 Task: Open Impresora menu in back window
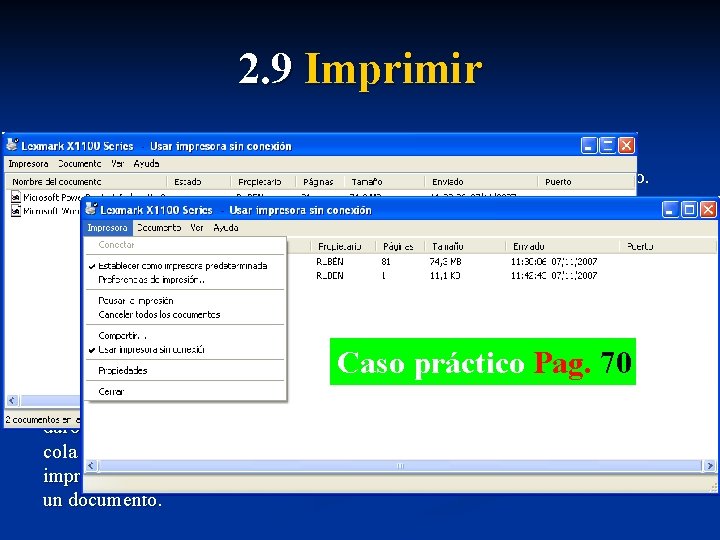pyautogui.click(x=28, y=163)
